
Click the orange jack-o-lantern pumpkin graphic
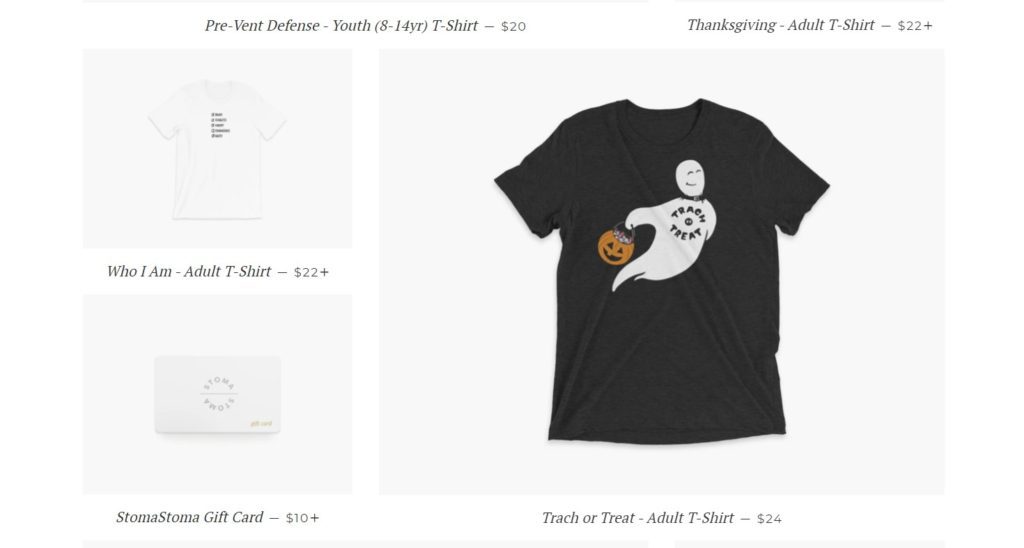[x=615, y=247]
